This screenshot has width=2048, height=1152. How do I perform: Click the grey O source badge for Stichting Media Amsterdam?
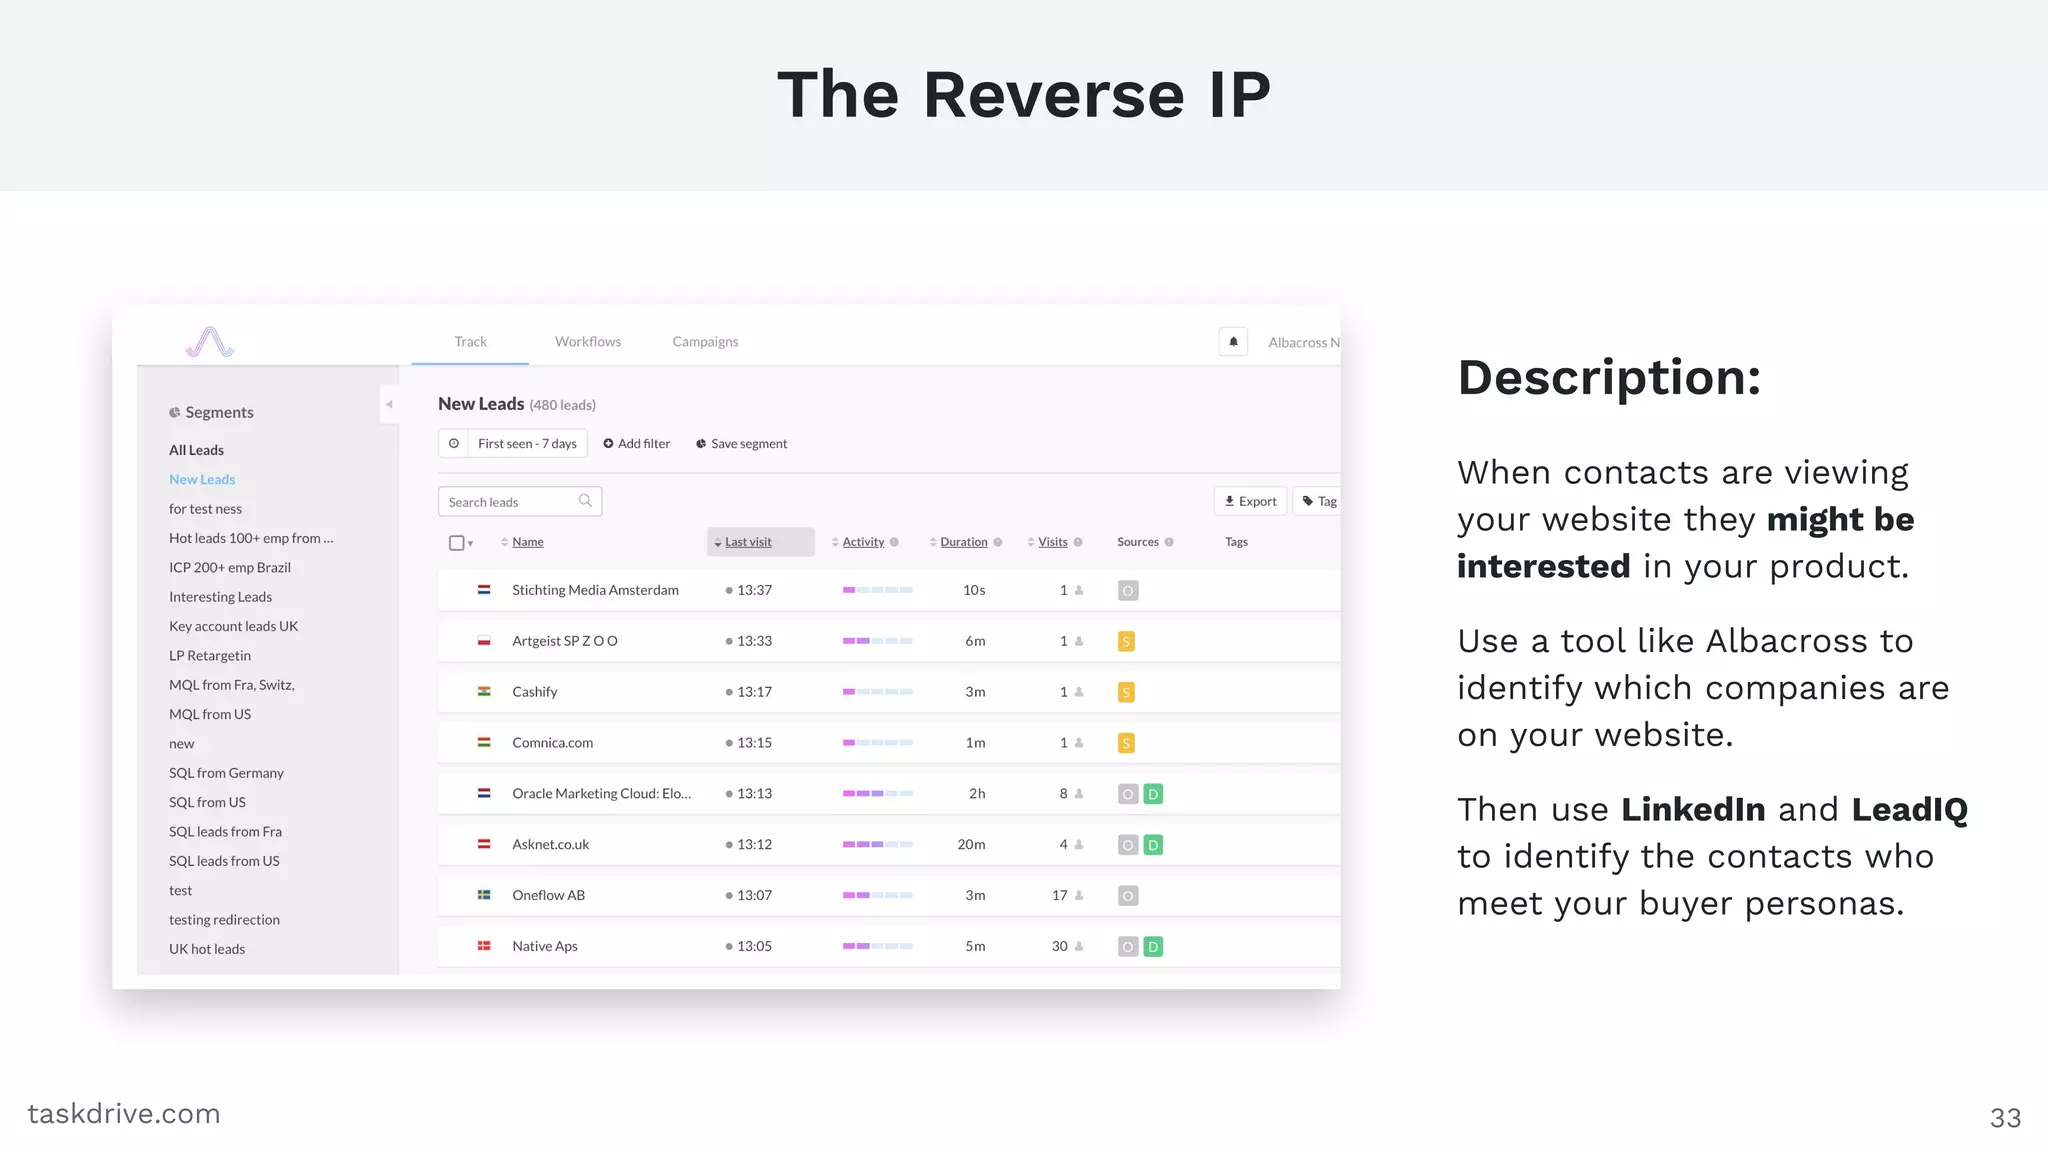pyautogui.click(x=1128, y=591)
